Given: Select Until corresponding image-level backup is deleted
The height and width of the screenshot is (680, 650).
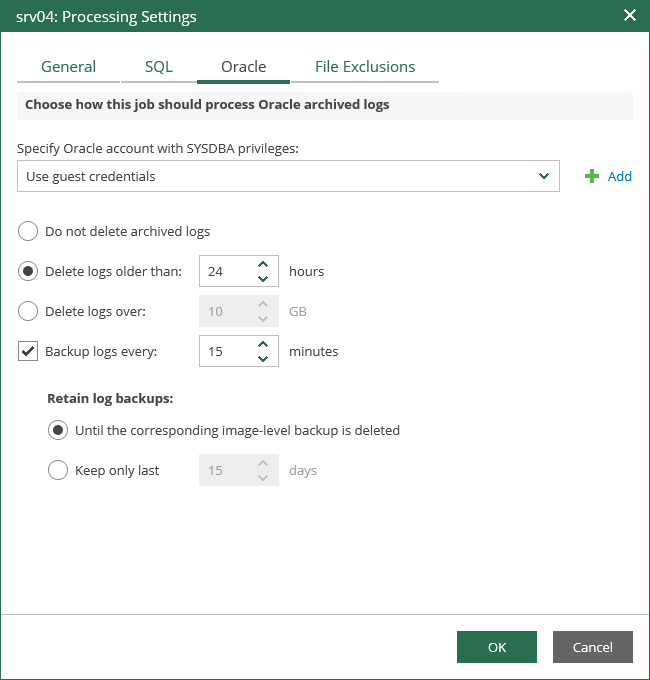Looking at the screenshot, I should coord(59,431).
